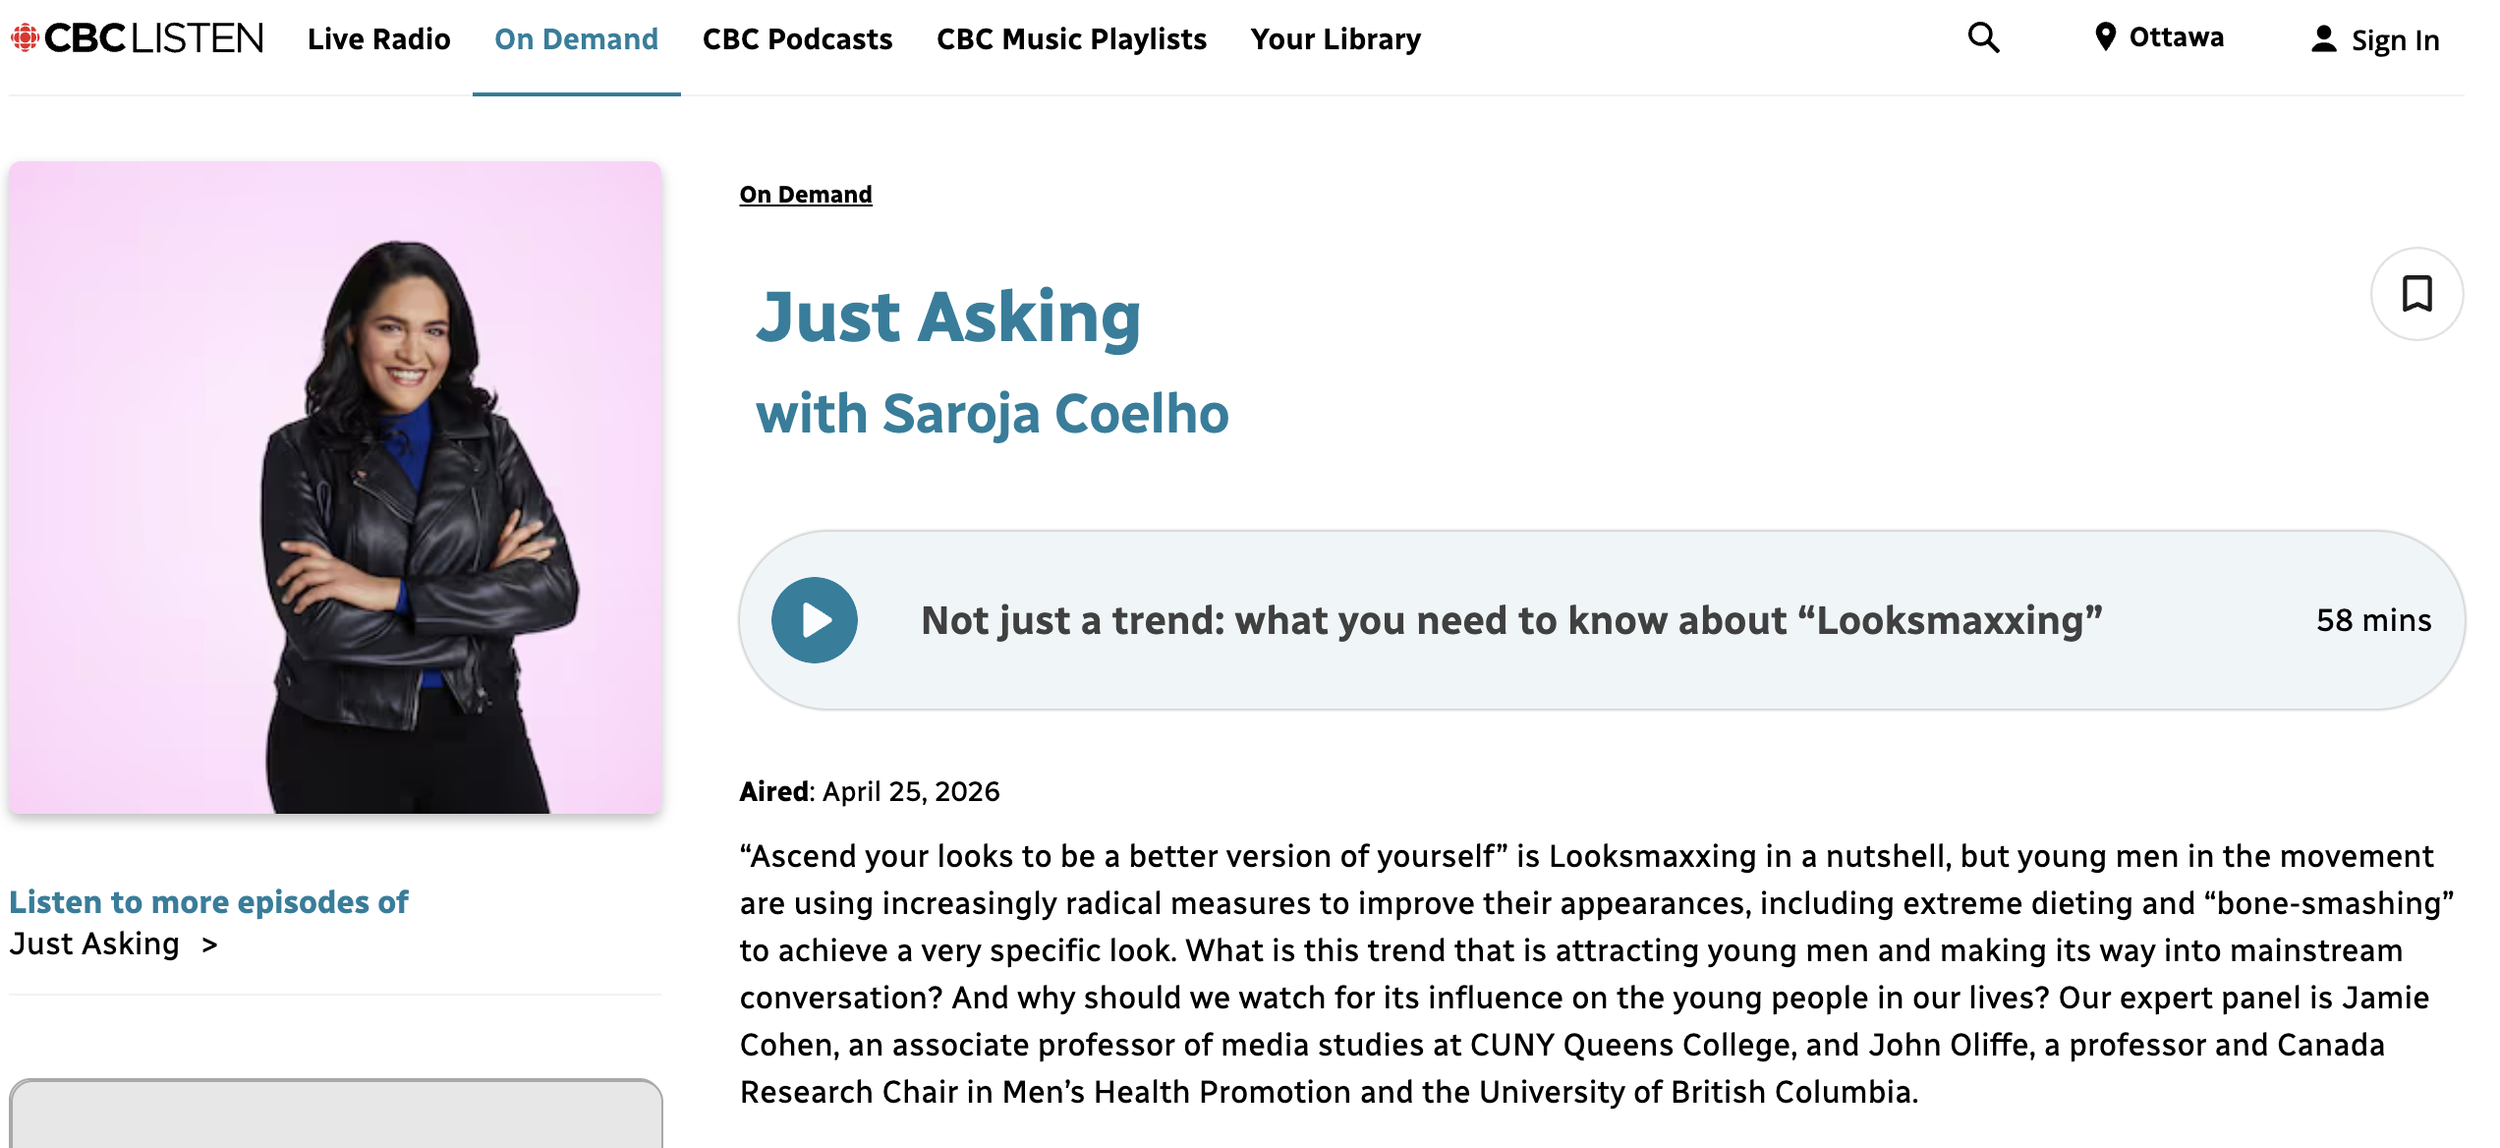Image resolution: width=2500 pixels, height=1148 pixels.
Task: Play the Looksmaxxing episode
Action: tap(814, 620)
